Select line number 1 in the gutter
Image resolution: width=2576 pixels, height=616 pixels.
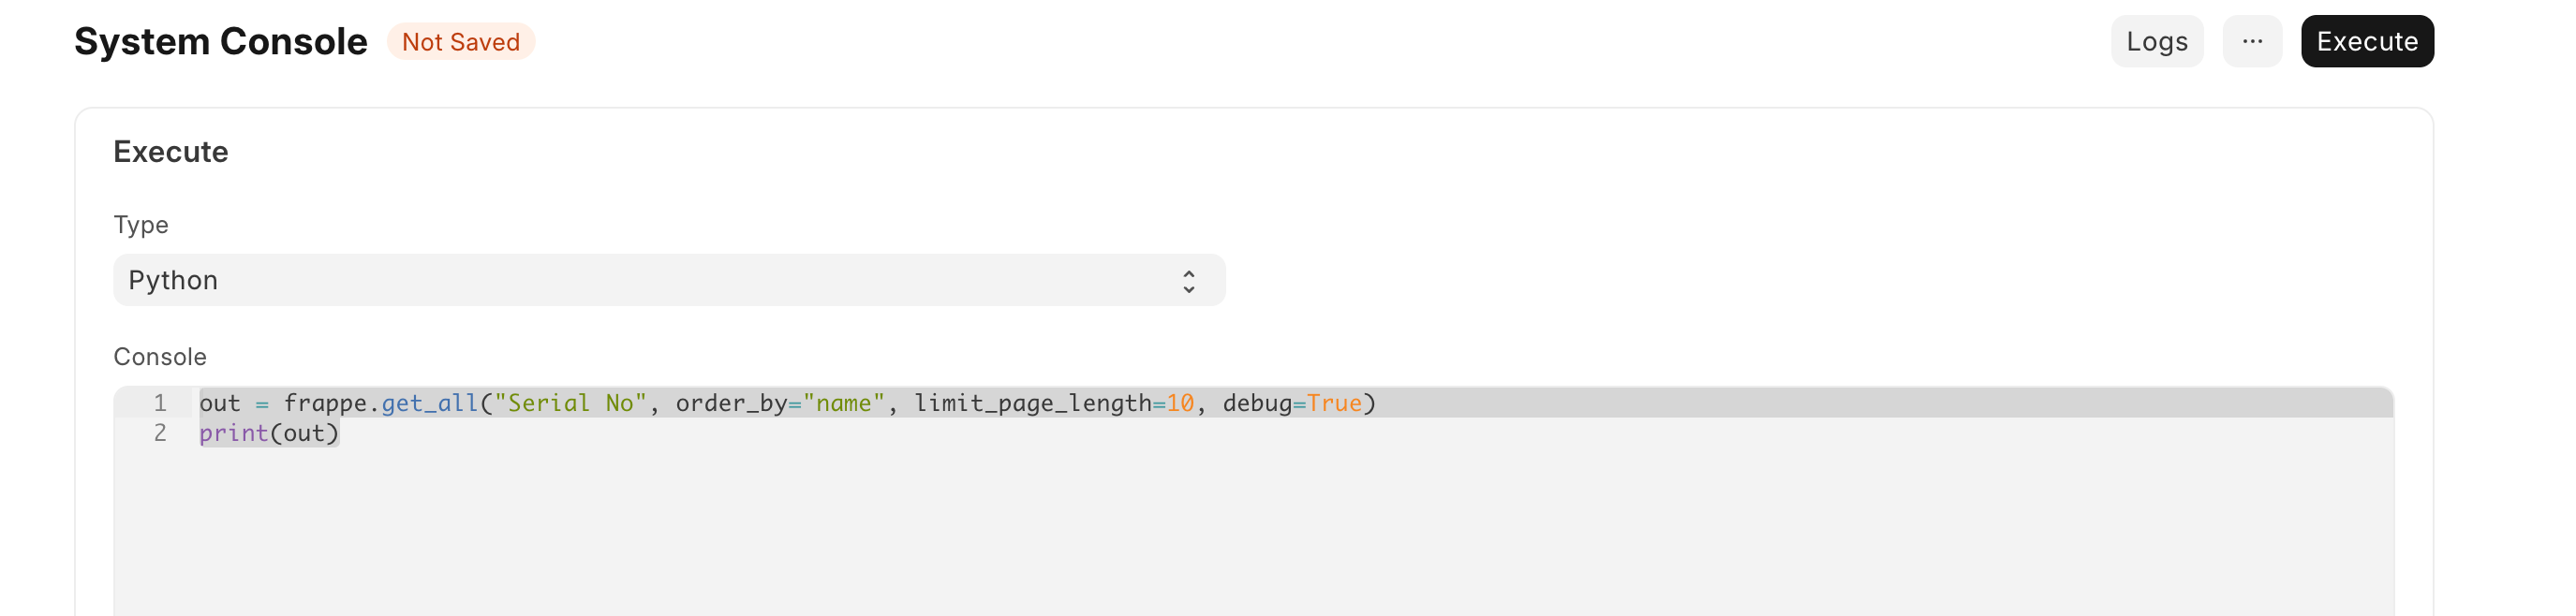click(x=159, y=403)
